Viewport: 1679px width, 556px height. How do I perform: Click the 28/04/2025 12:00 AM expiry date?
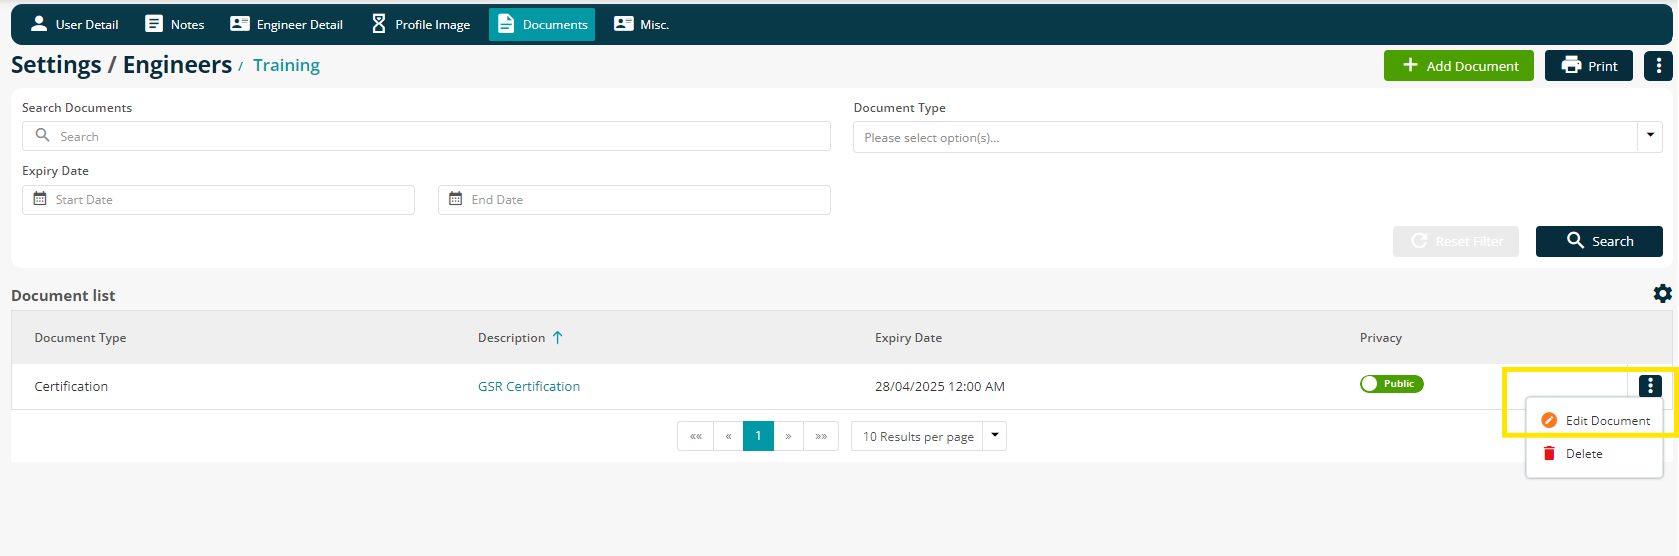click(940, 386)
